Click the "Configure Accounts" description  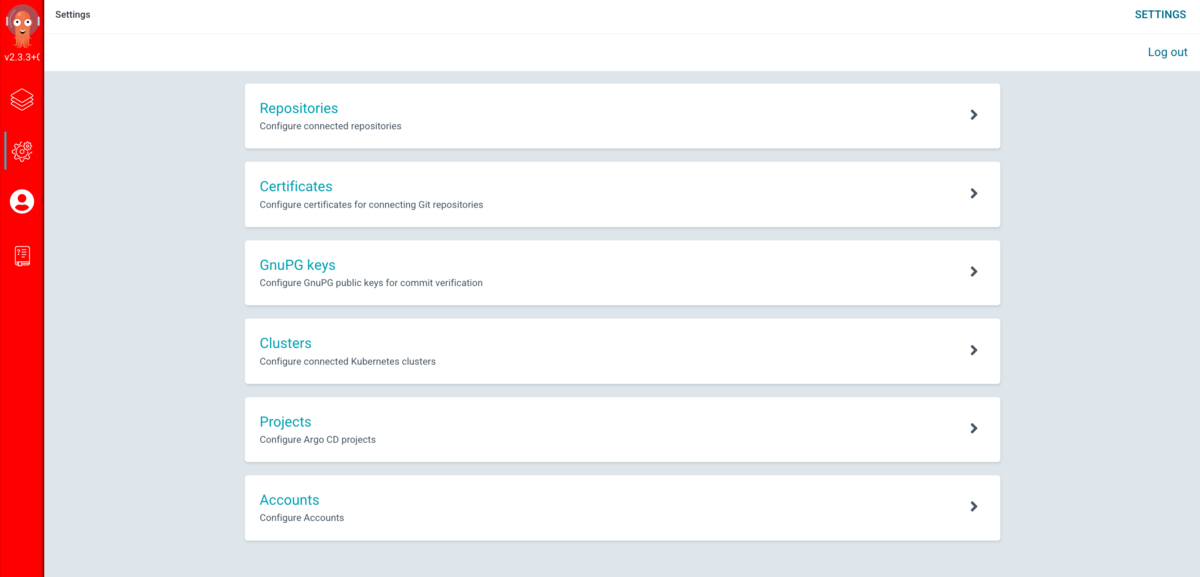(302, 518)
